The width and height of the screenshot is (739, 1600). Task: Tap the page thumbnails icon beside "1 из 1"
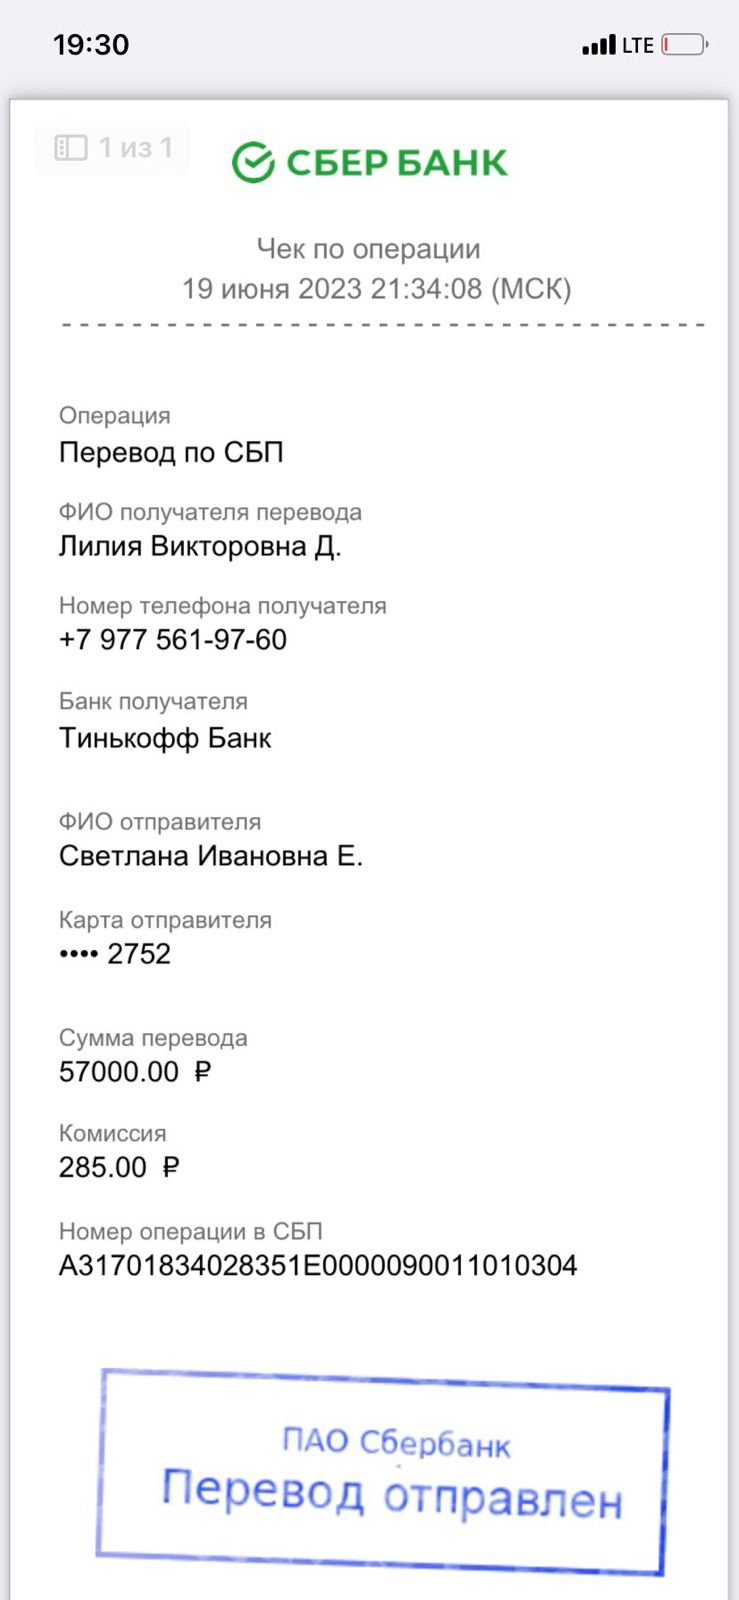pos(71,148)
